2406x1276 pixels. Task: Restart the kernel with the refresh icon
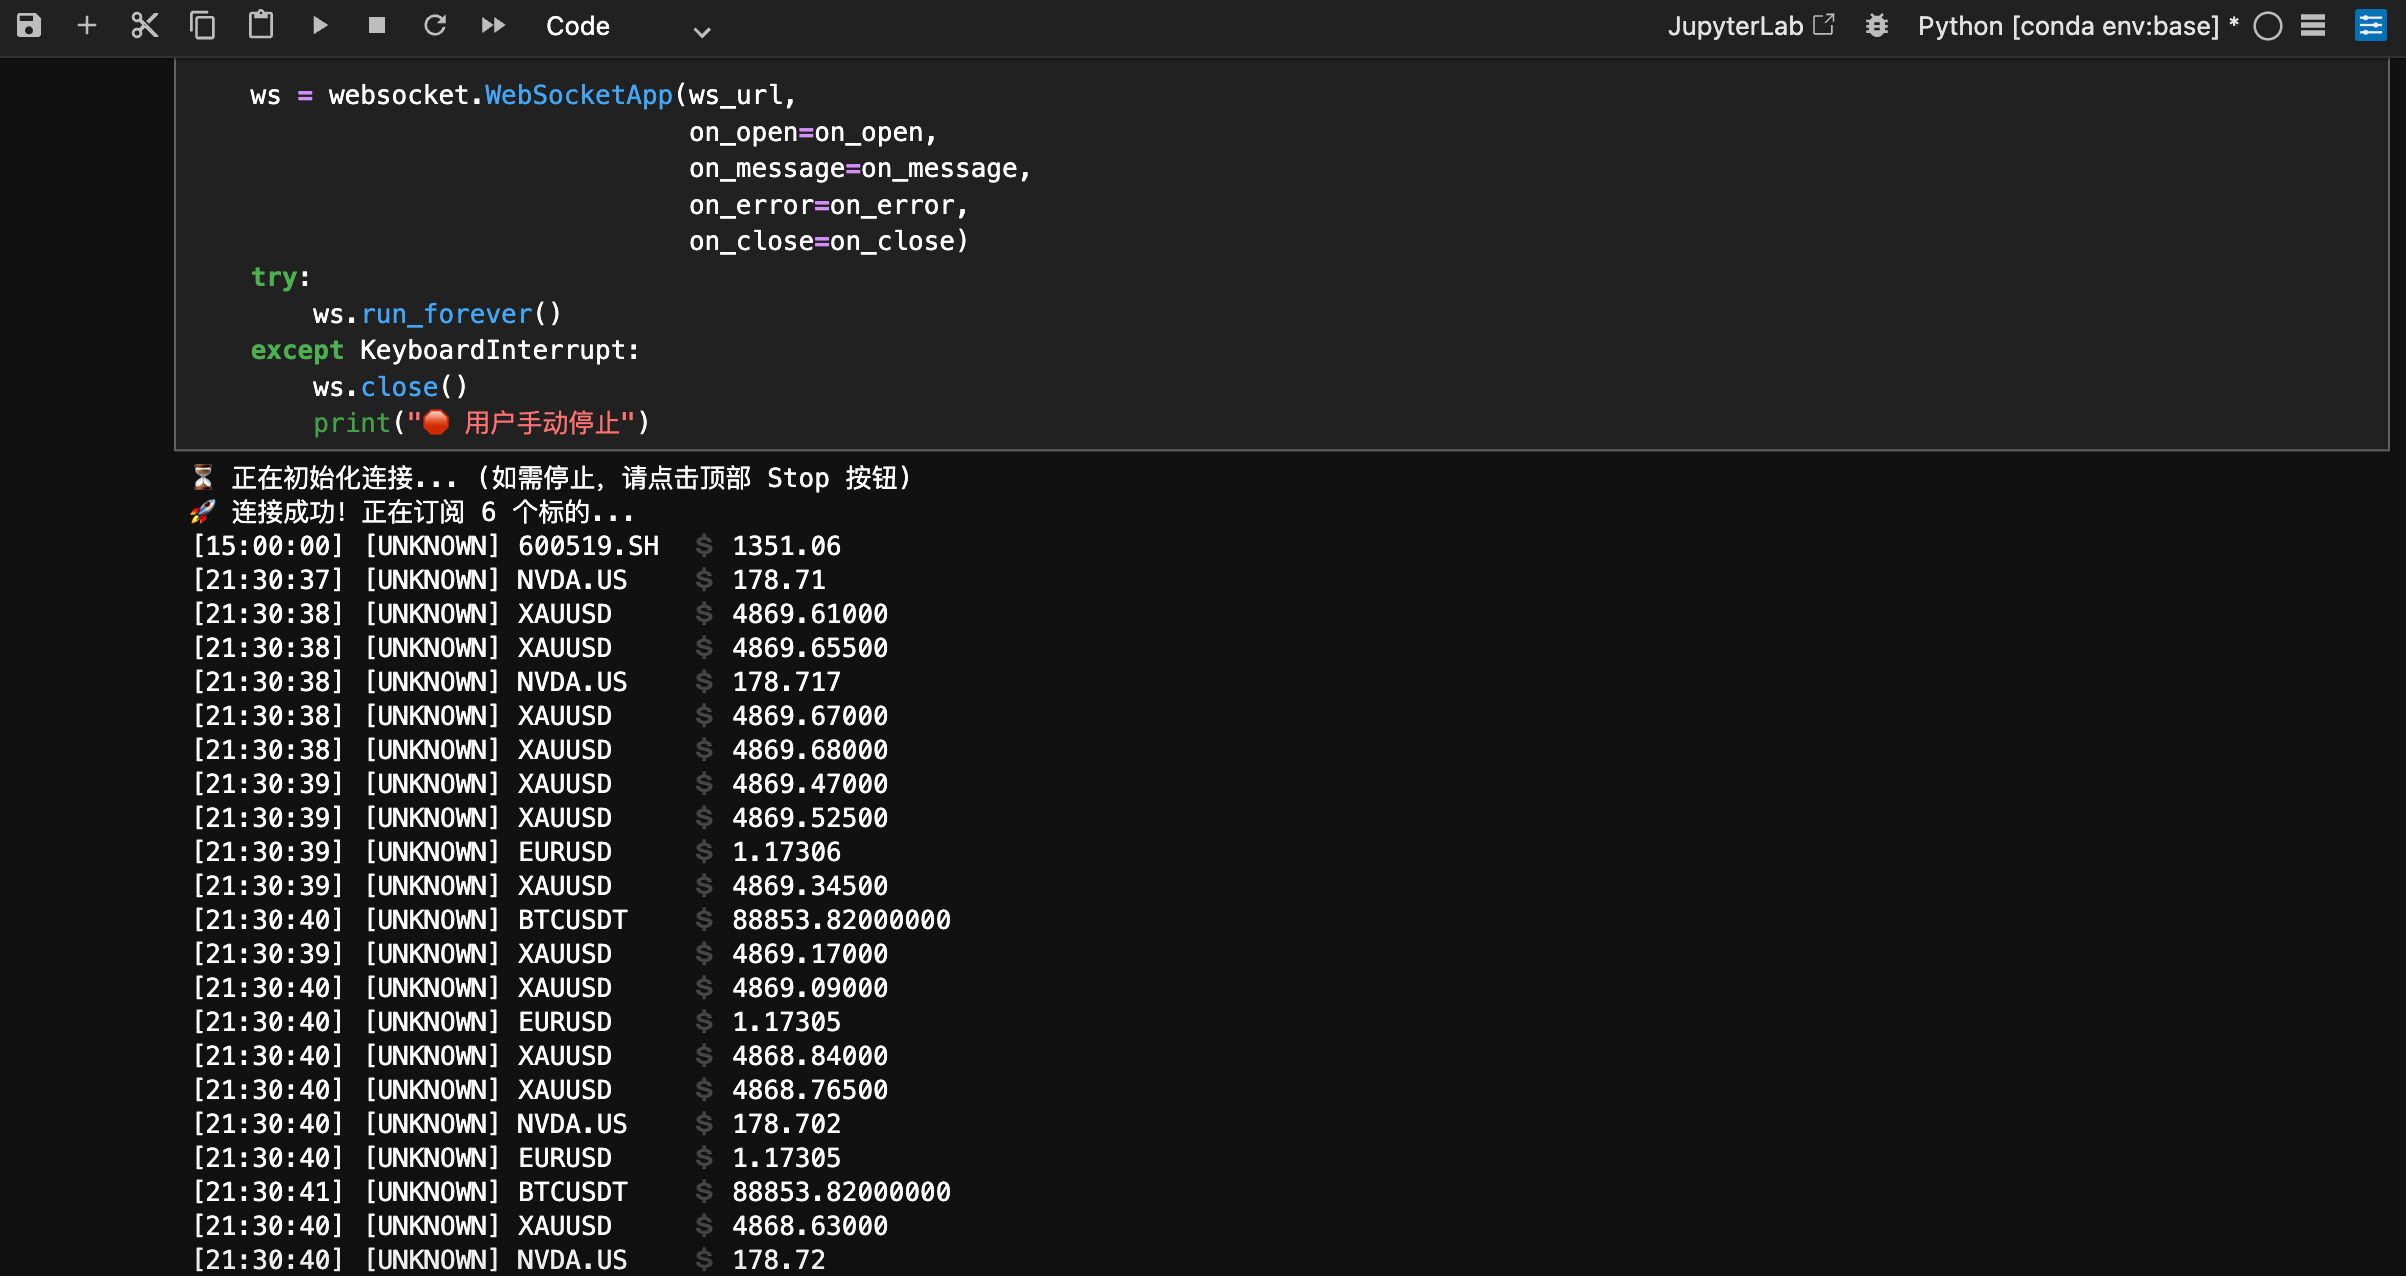(x=435, y=25)
